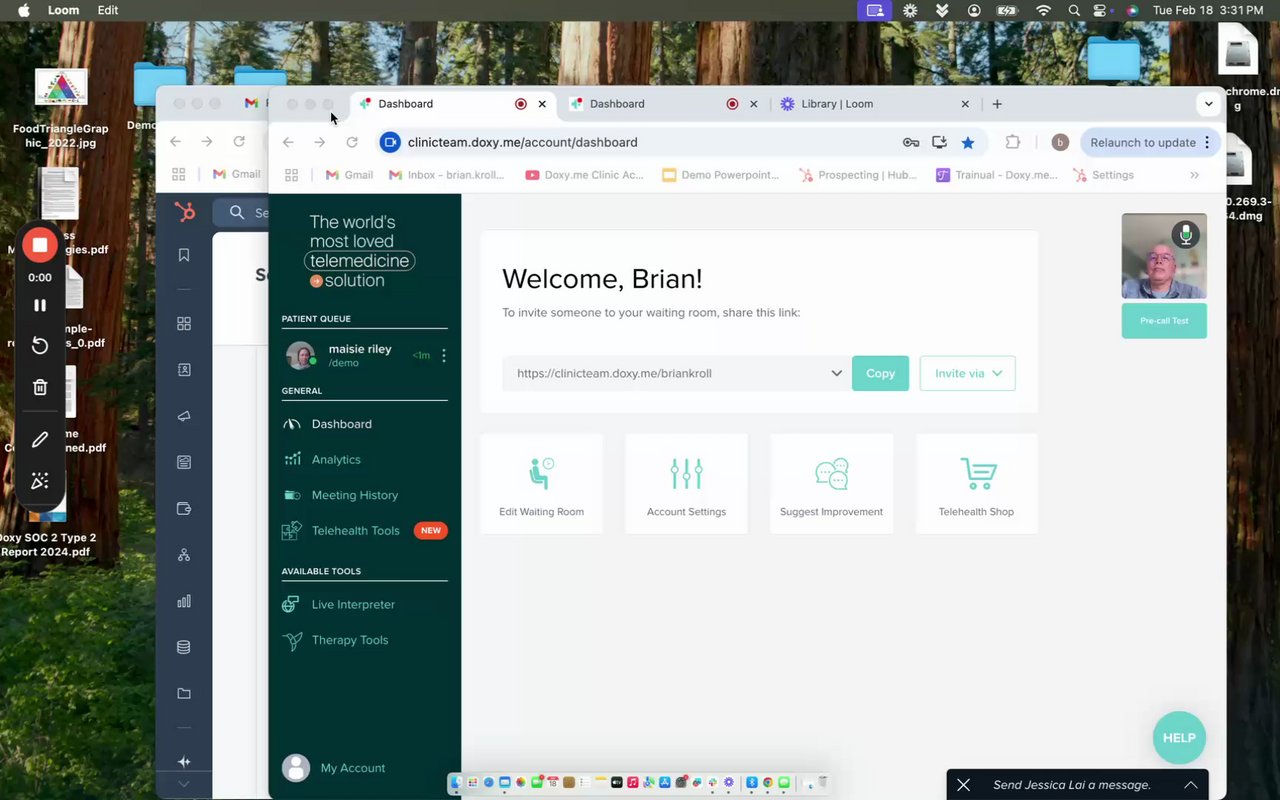Click Therapy Tools plant icon
1280x800 pixels.
click(292, 641)
